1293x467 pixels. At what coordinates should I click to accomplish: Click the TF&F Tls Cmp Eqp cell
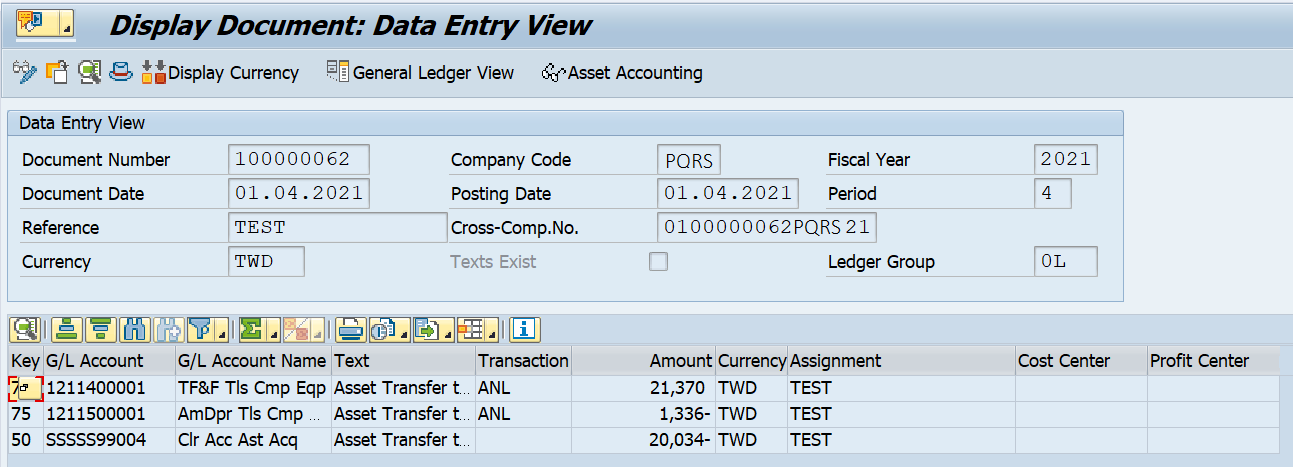tap(253, 388)
